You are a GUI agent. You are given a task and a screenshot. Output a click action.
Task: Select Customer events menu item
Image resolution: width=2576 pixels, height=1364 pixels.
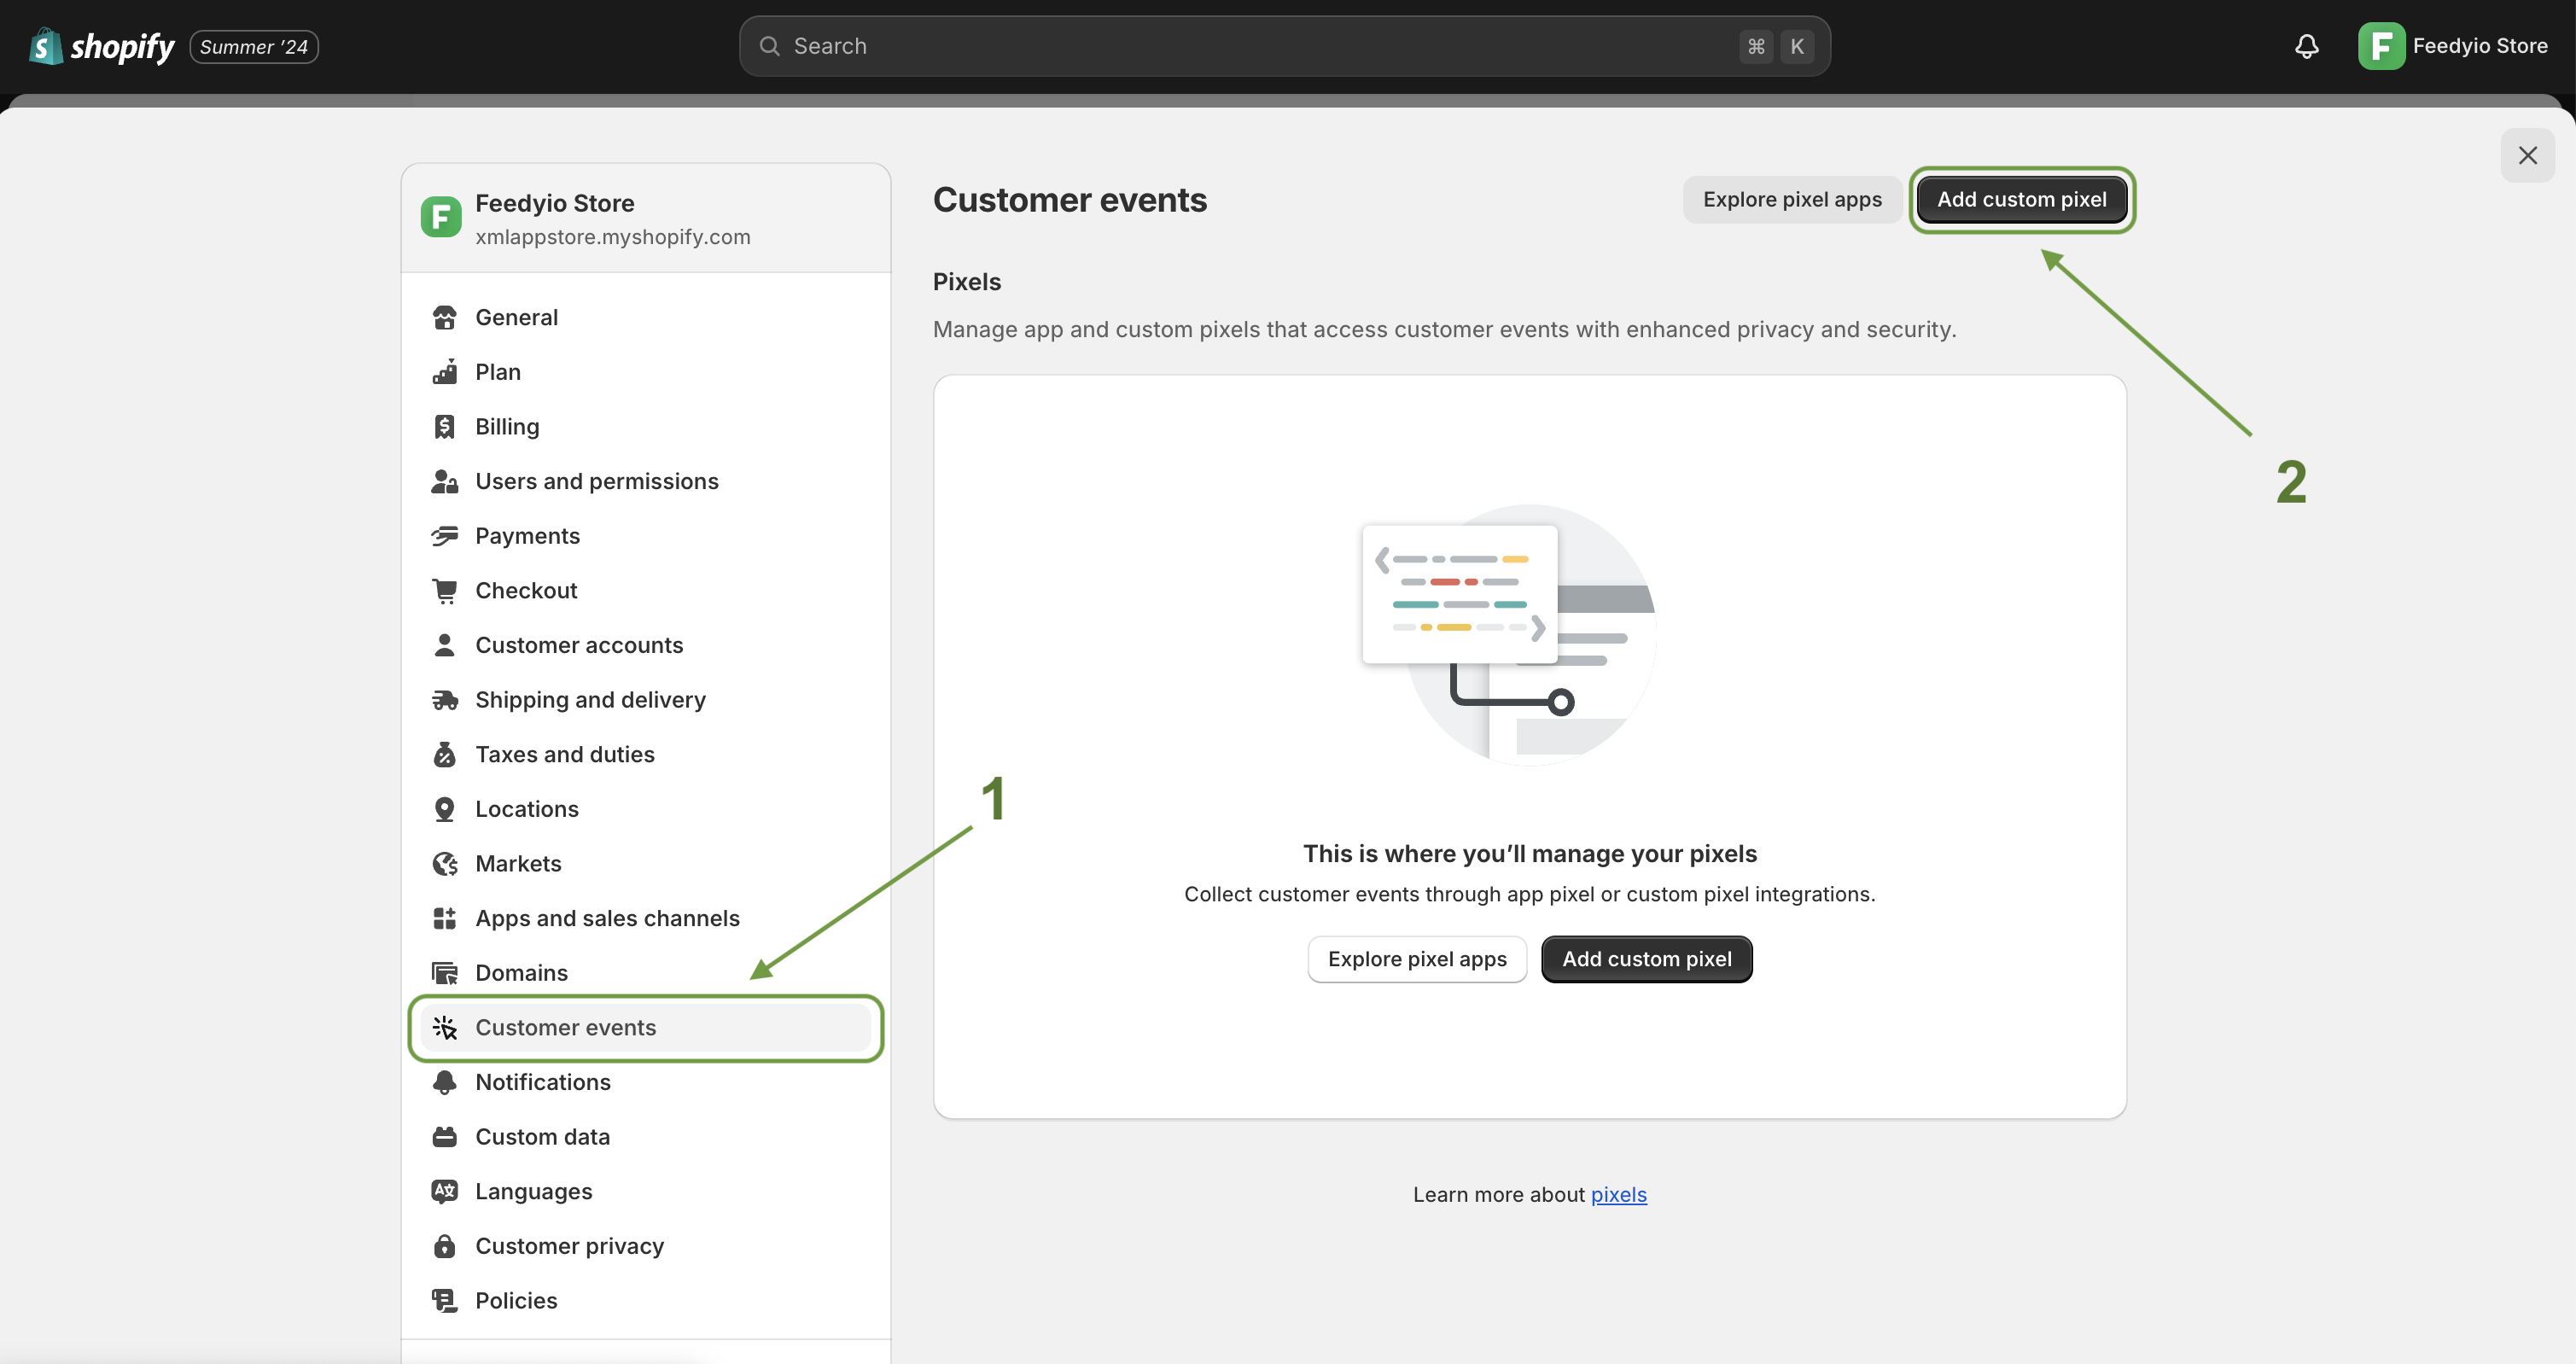pyautogui.click(x=646, y=1027)
